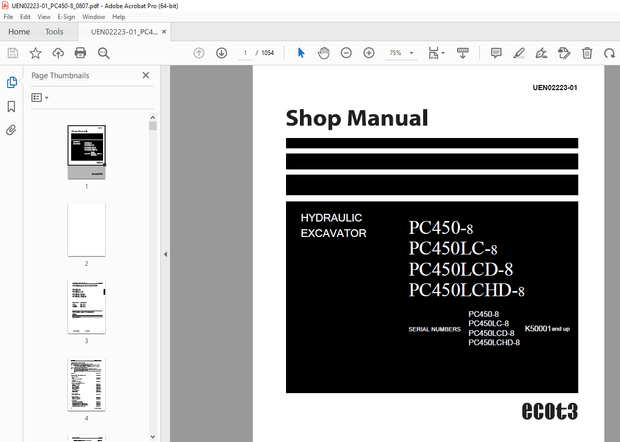Zoom out with minus icon
The width and height of the screenshot is (620, 442).
point(346,53)
